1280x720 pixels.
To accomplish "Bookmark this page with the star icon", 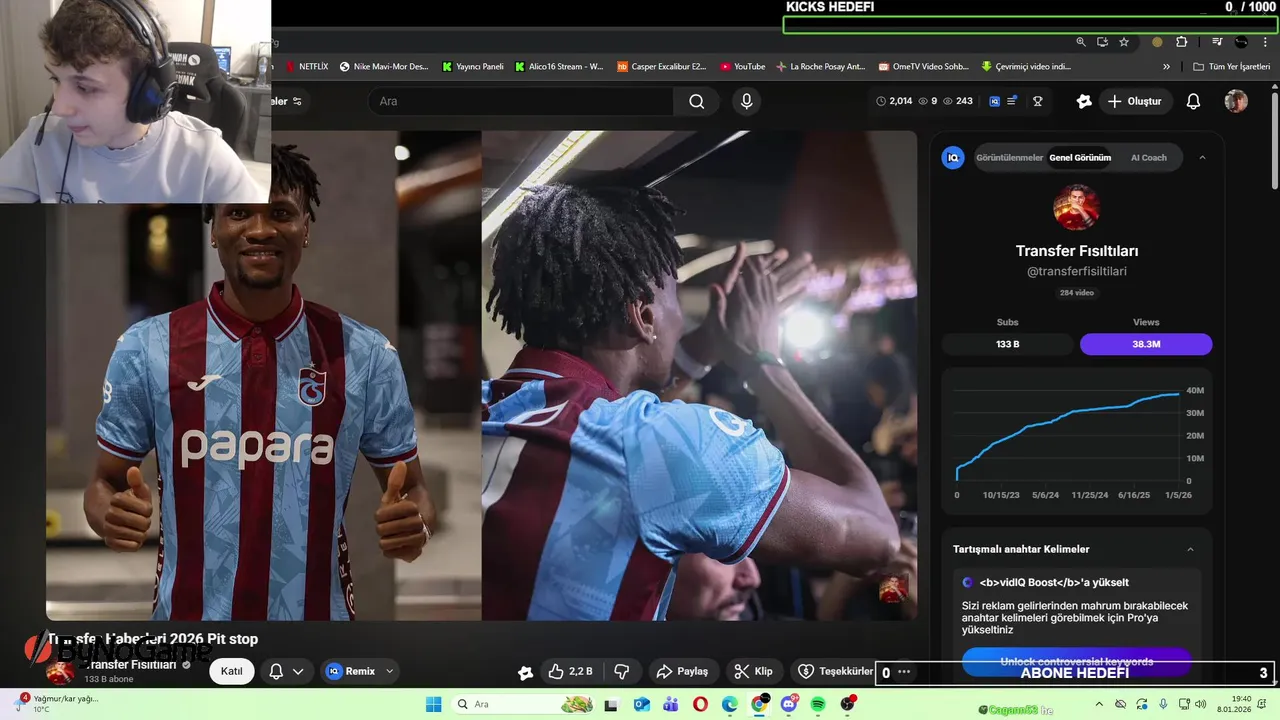I will [x=1124, y=42].
